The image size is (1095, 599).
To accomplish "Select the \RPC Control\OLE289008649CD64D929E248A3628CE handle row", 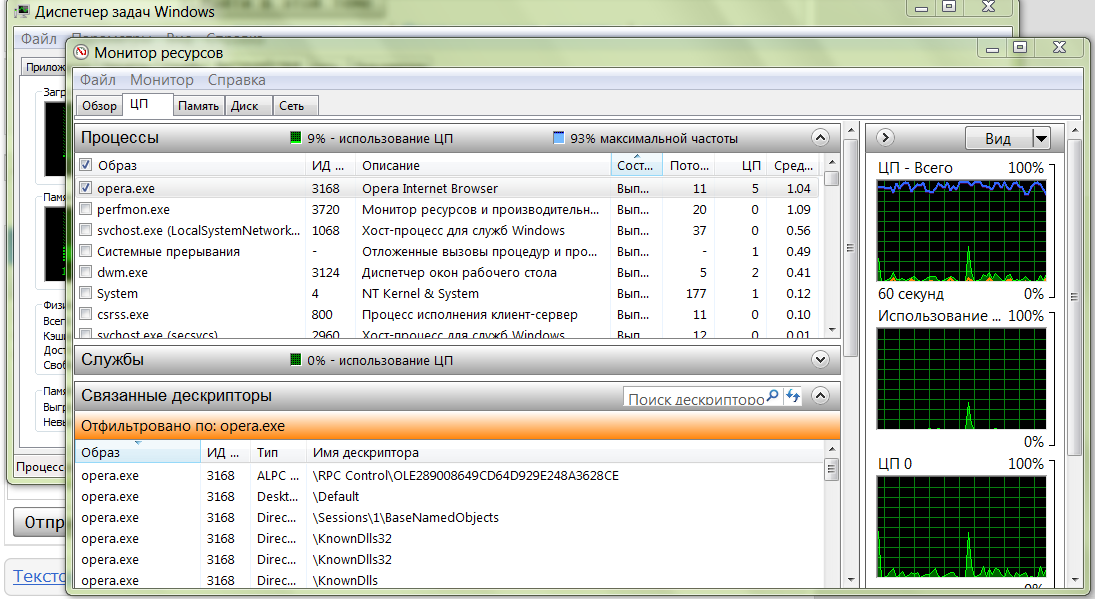I will 449,475.
